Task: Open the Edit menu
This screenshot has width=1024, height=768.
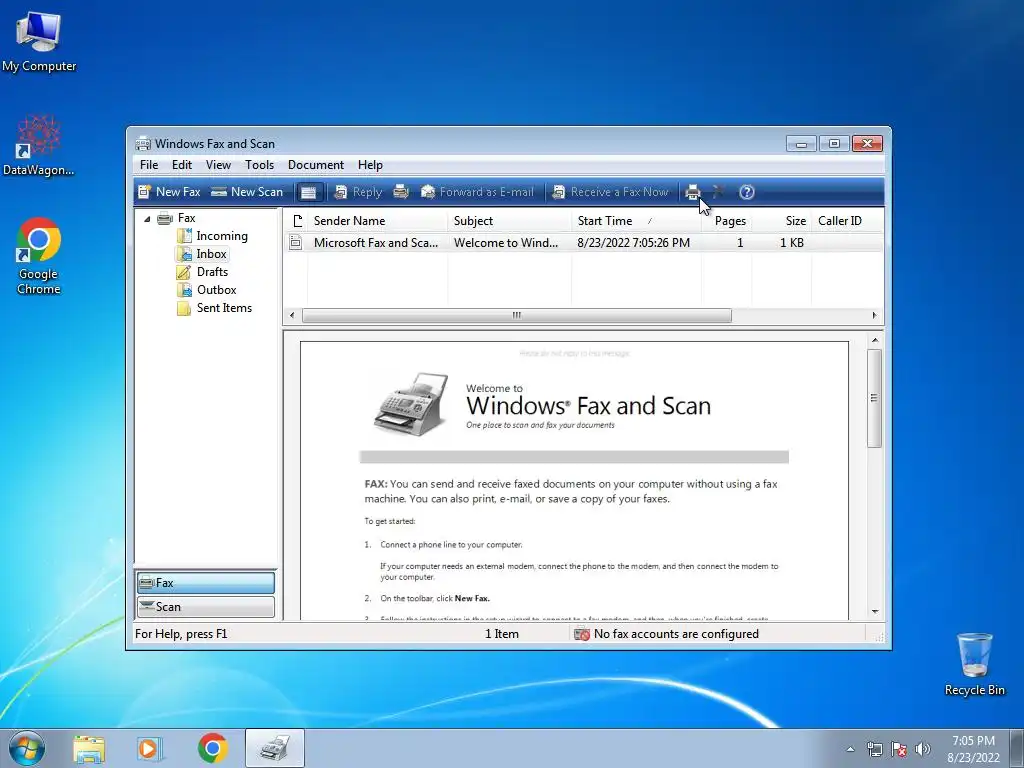Action: (x=182, y=165)
